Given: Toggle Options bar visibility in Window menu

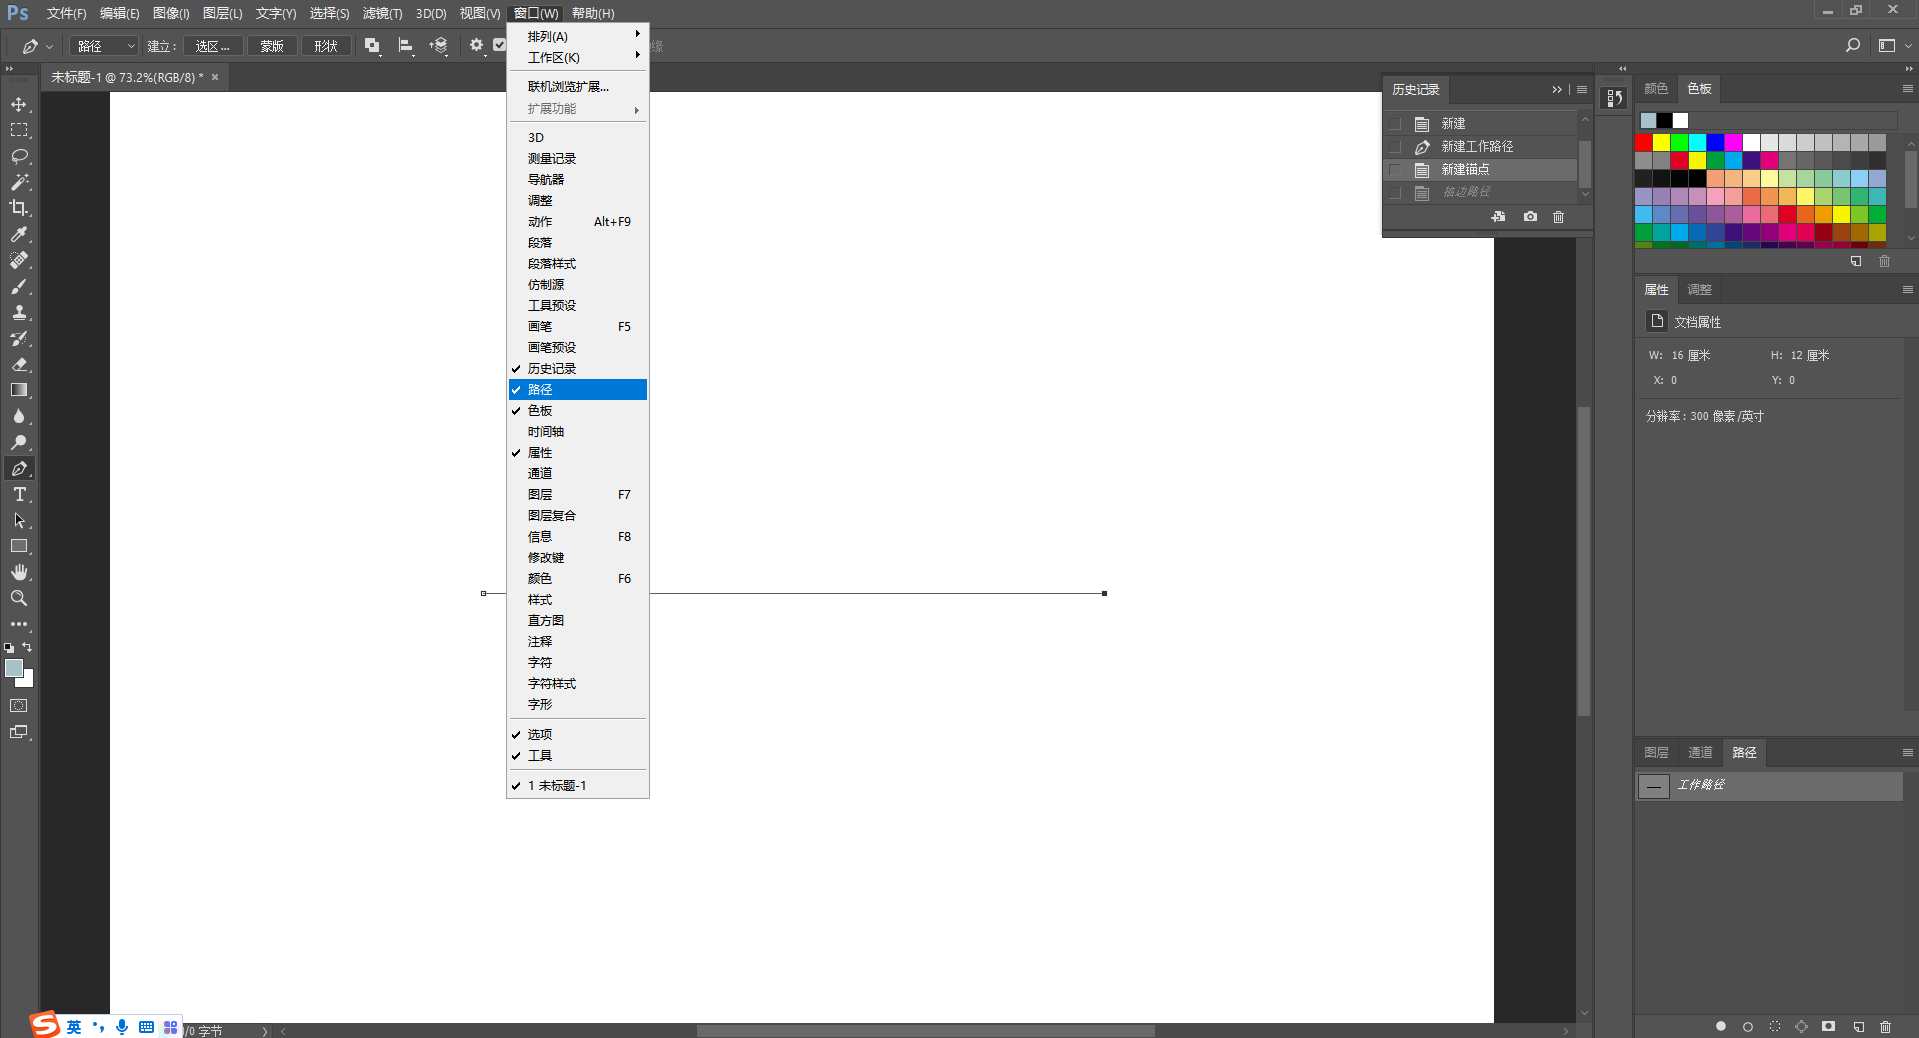Looking at the screenshot, I should [578, 734].
